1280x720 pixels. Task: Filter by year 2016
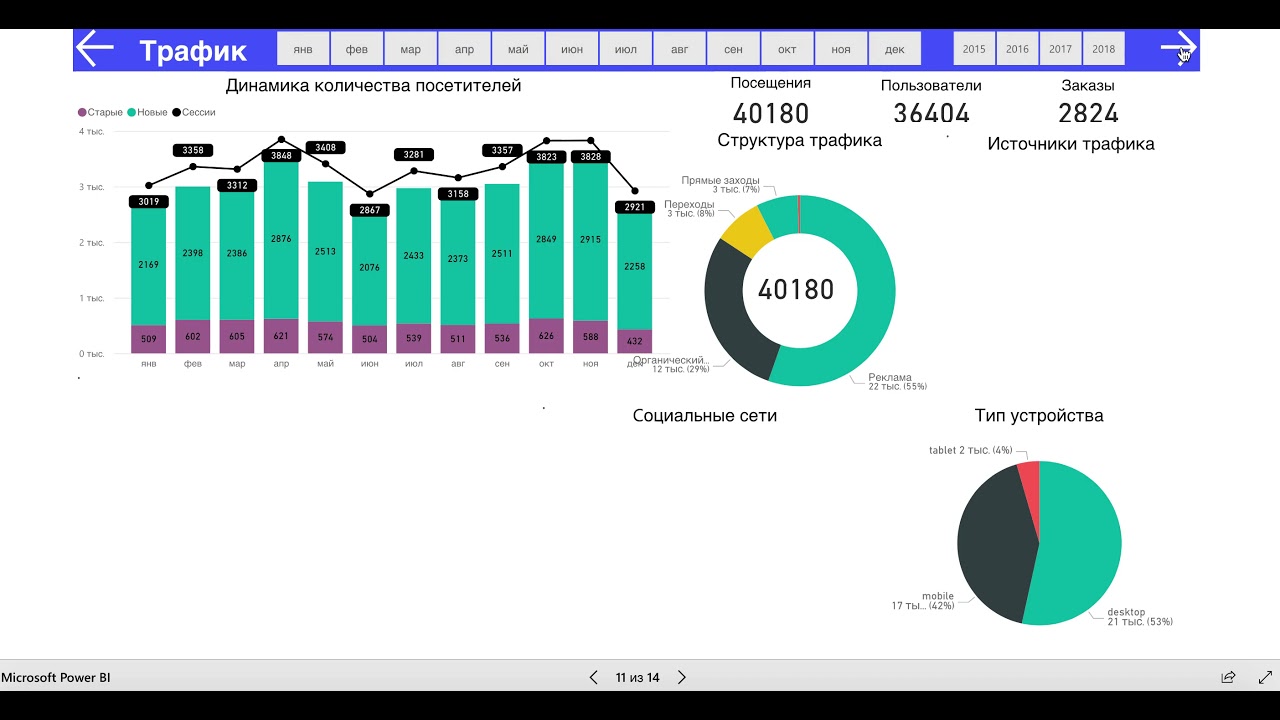[x=1017, y=49]
